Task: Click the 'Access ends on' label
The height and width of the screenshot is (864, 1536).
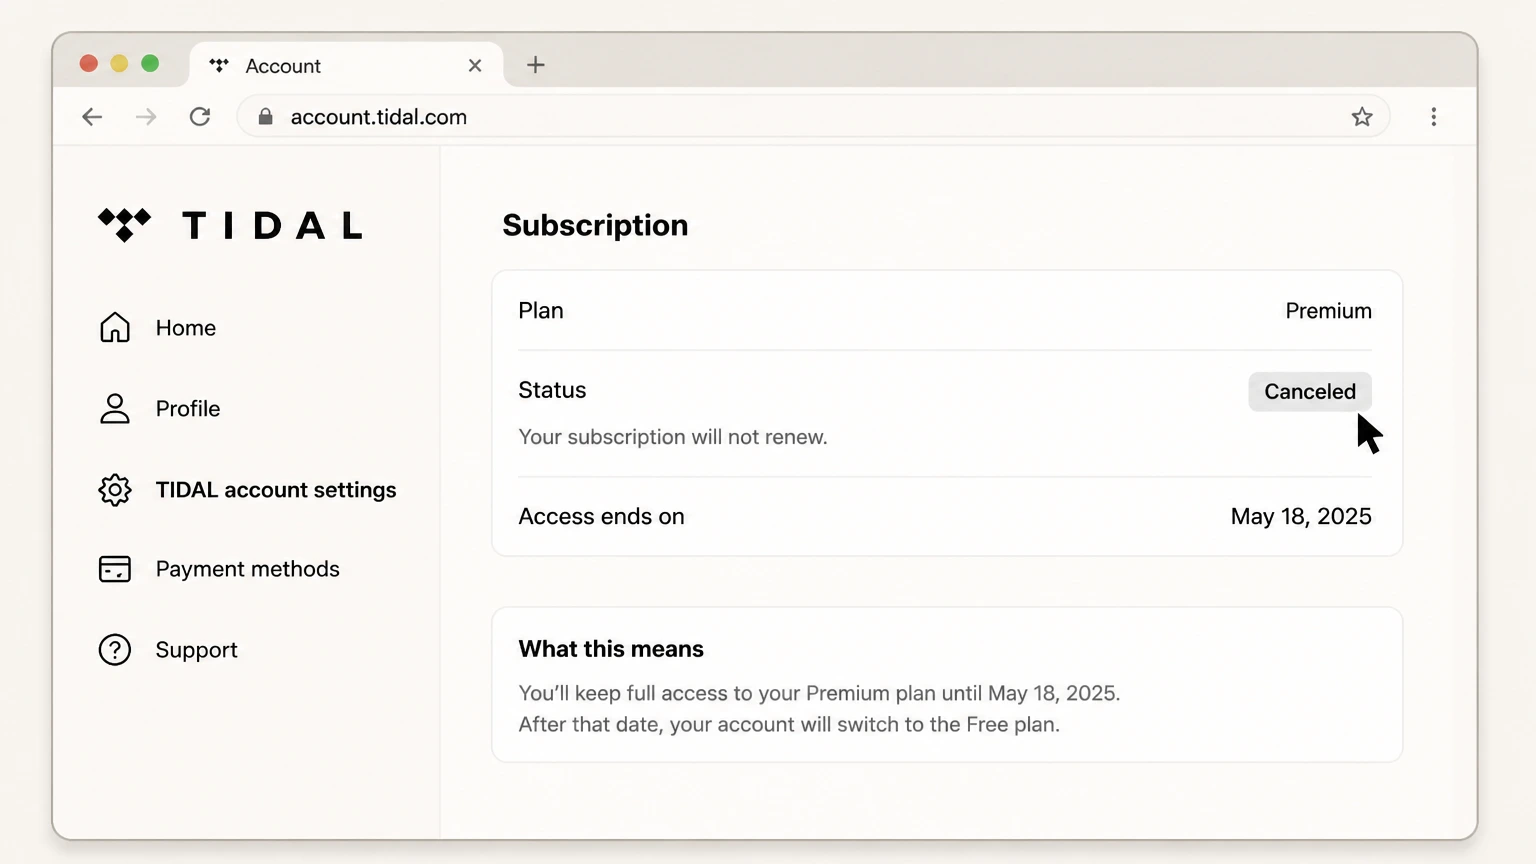Action: (x=601, y=516)
